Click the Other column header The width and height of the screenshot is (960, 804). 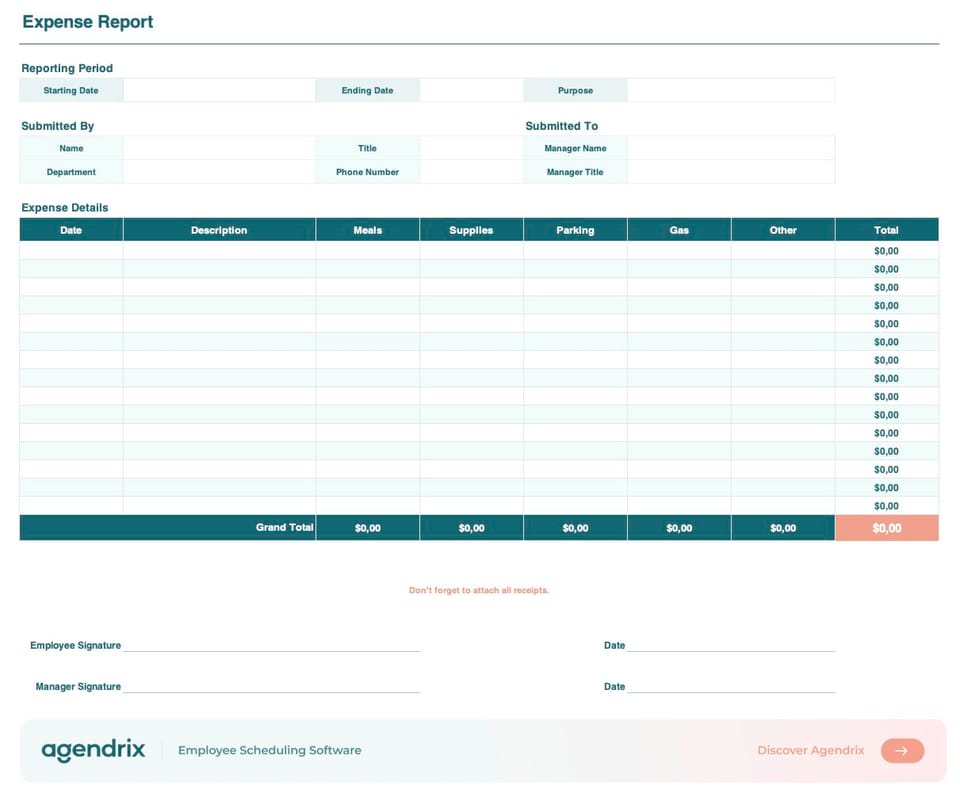click(x=783, y=230)
